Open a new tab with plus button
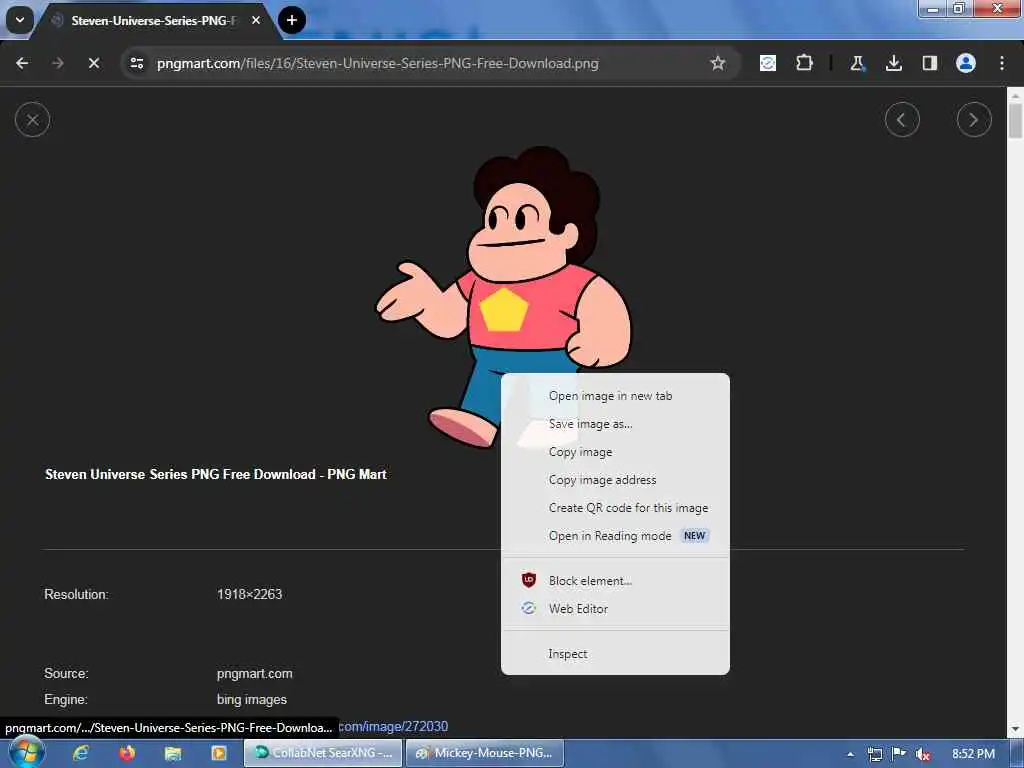Screen dimensions: 1024x768 click(x=292, y=20)
